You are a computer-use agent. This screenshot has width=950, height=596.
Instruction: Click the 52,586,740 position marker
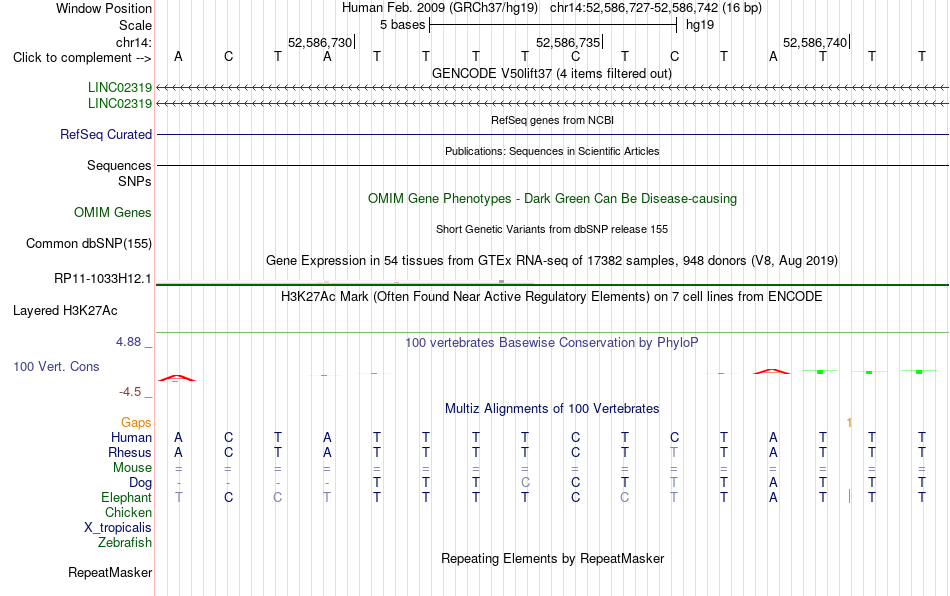(x=815, y=42)
